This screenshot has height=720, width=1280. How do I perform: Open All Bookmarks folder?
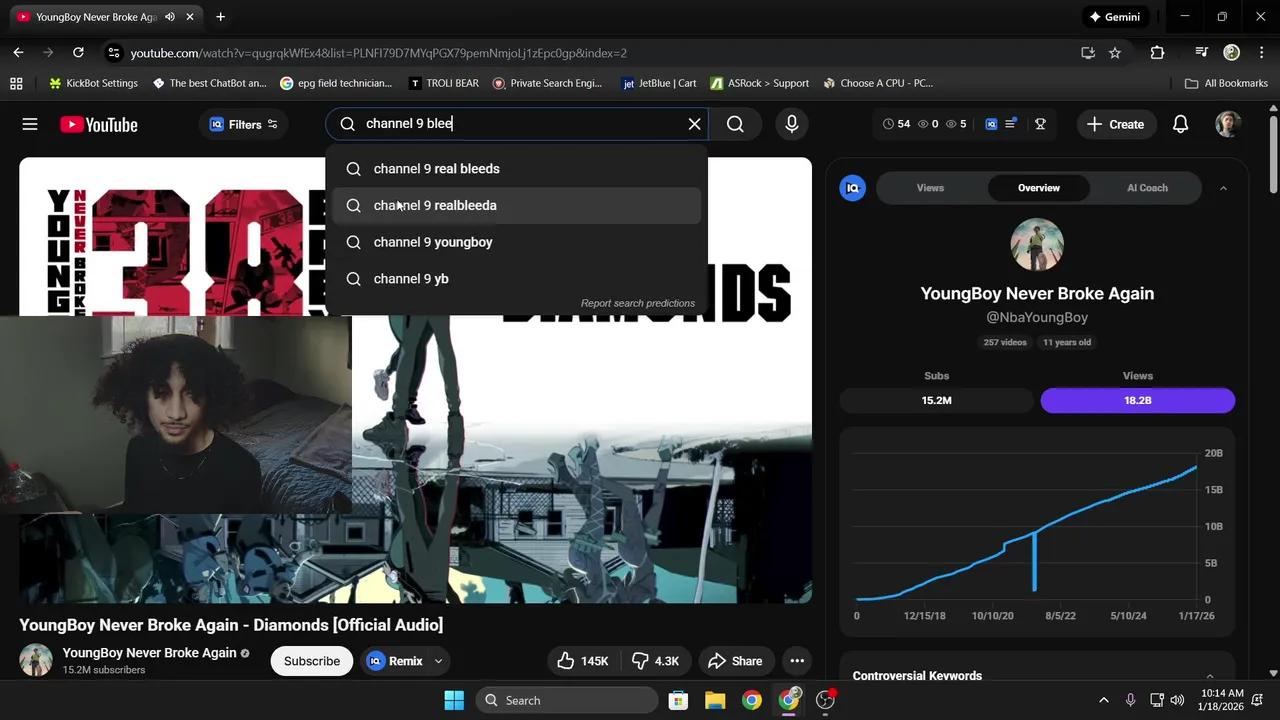[1226, 83]
